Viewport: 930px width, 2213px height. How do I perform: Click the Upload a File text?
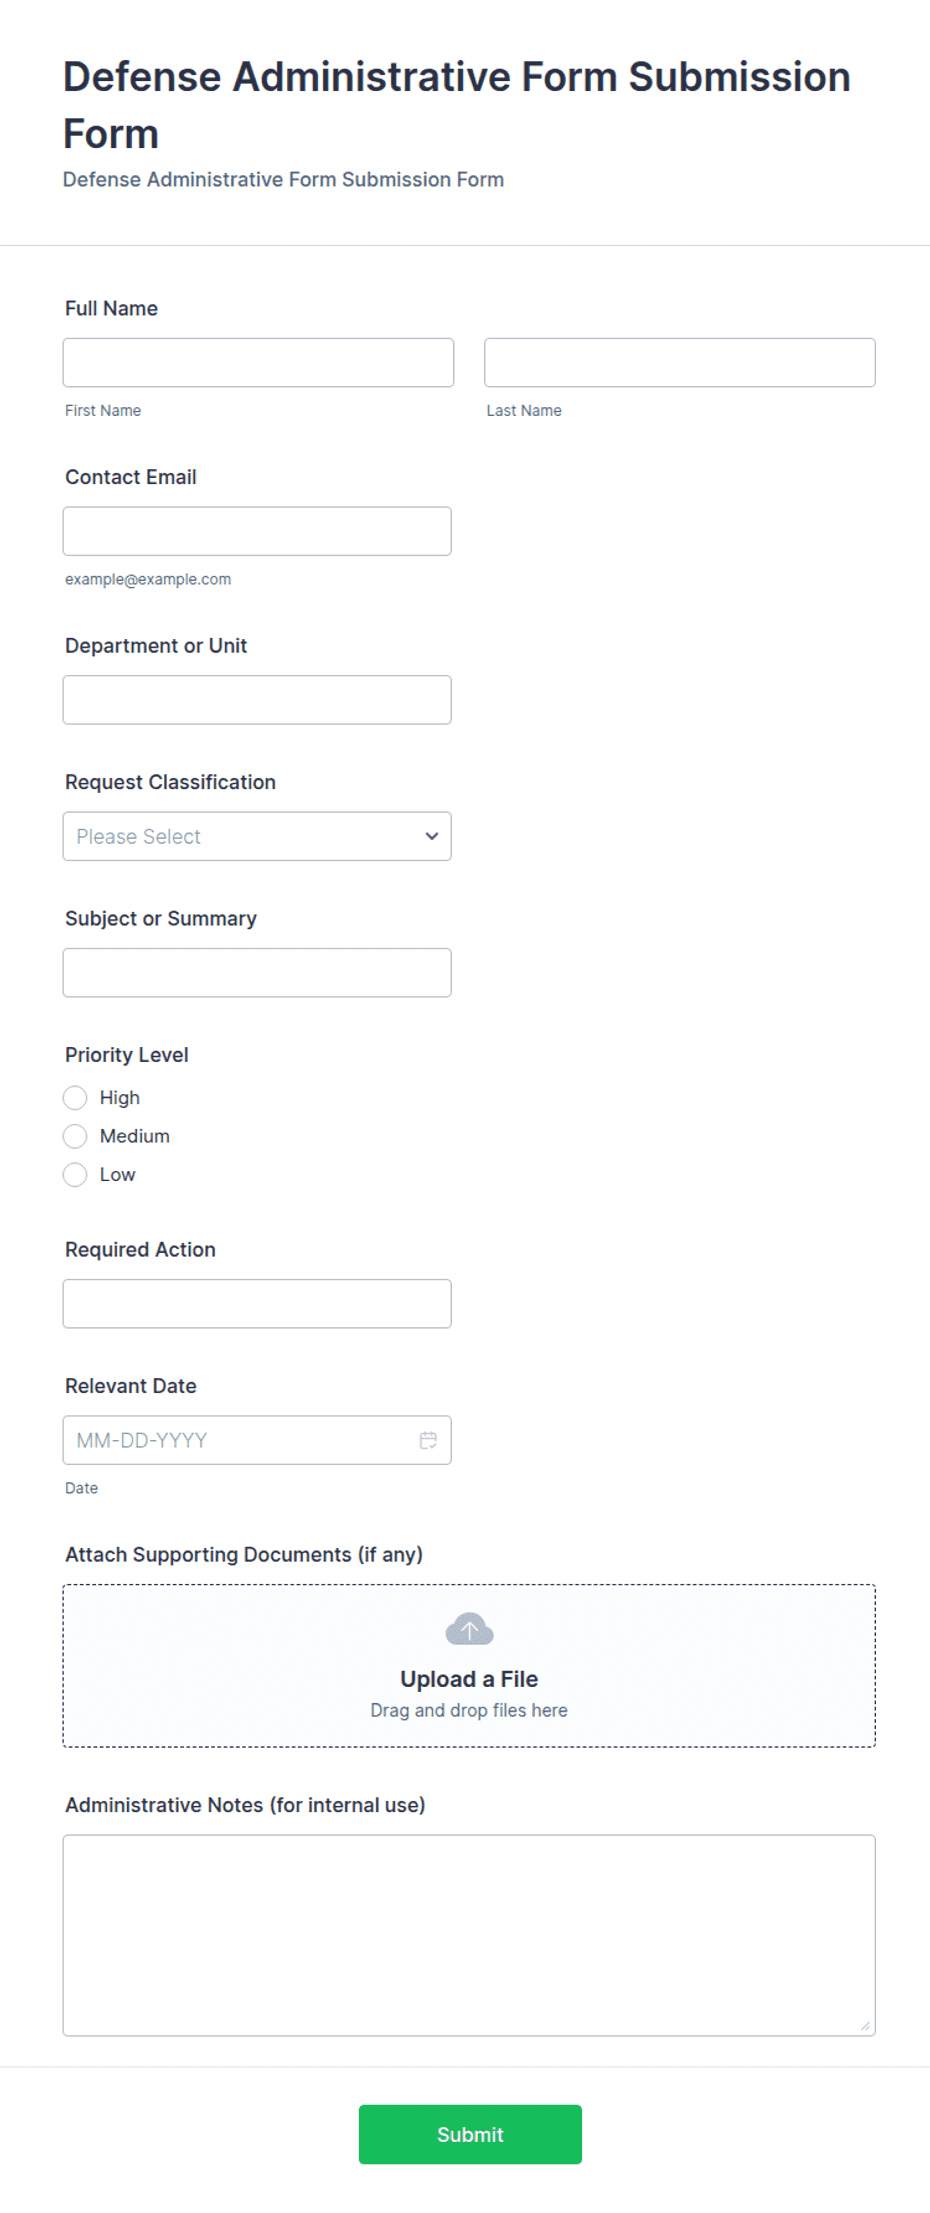coord(469,1679)
